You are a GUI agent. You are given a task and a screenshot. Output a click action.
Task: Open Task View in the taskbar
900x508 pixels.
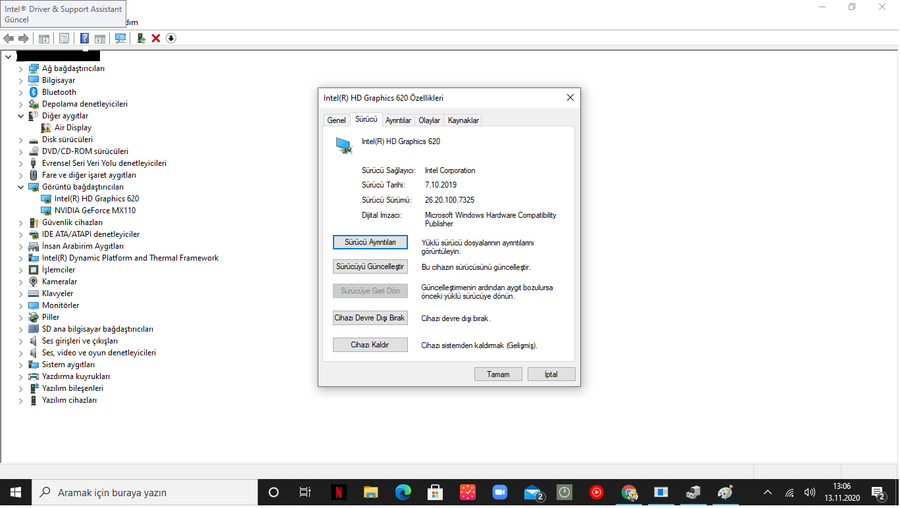point(305,493)
